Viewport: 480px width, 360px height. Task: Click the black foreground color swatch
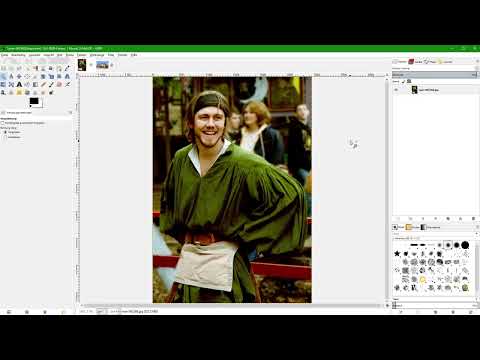pyautogui.click(x=34, y=101)
